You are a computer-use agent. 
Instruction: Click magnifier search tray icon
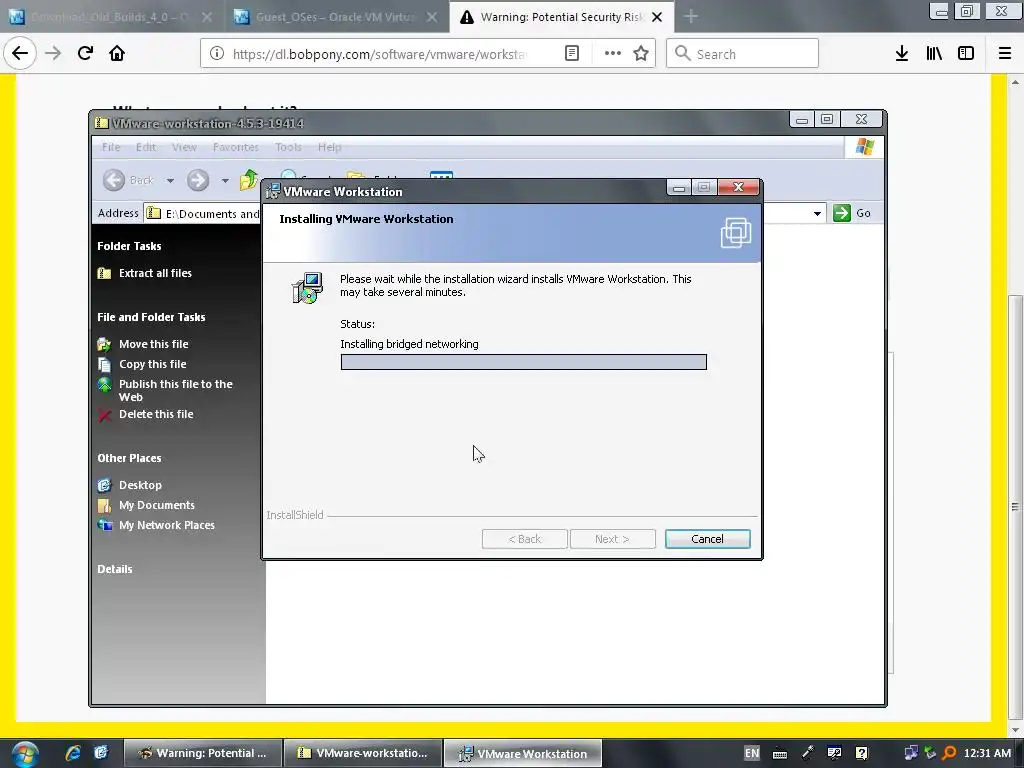coord(949,753)
